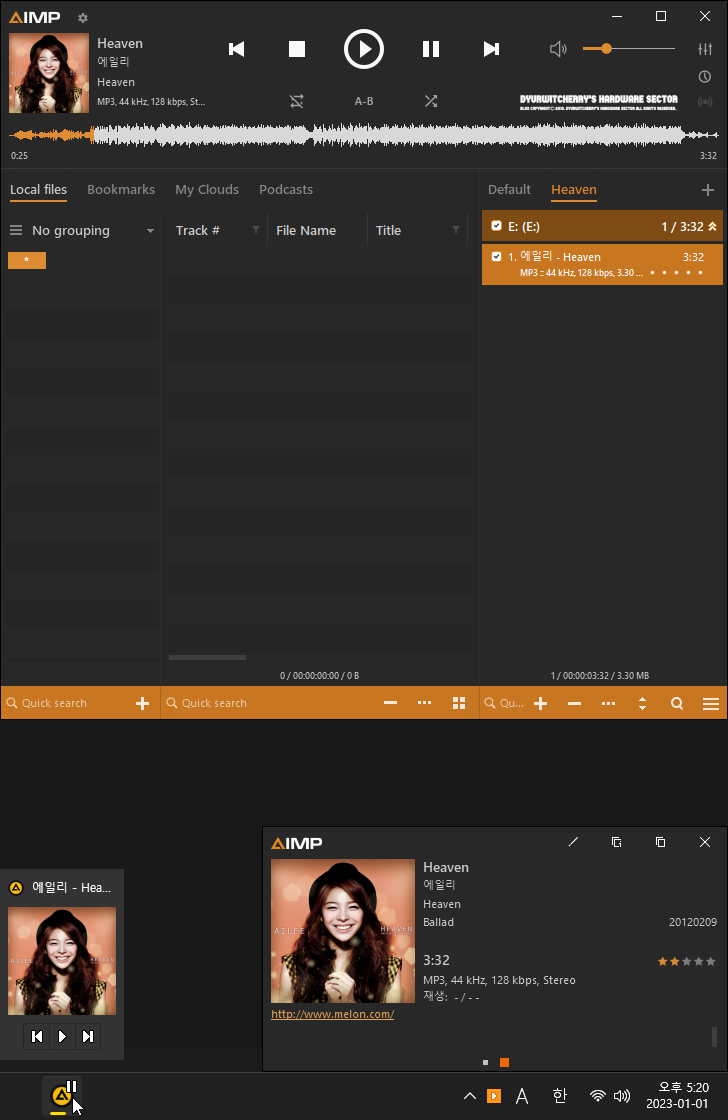Open the internet radio broadcast icon
728x1120 pixels.
pos(705,101)
